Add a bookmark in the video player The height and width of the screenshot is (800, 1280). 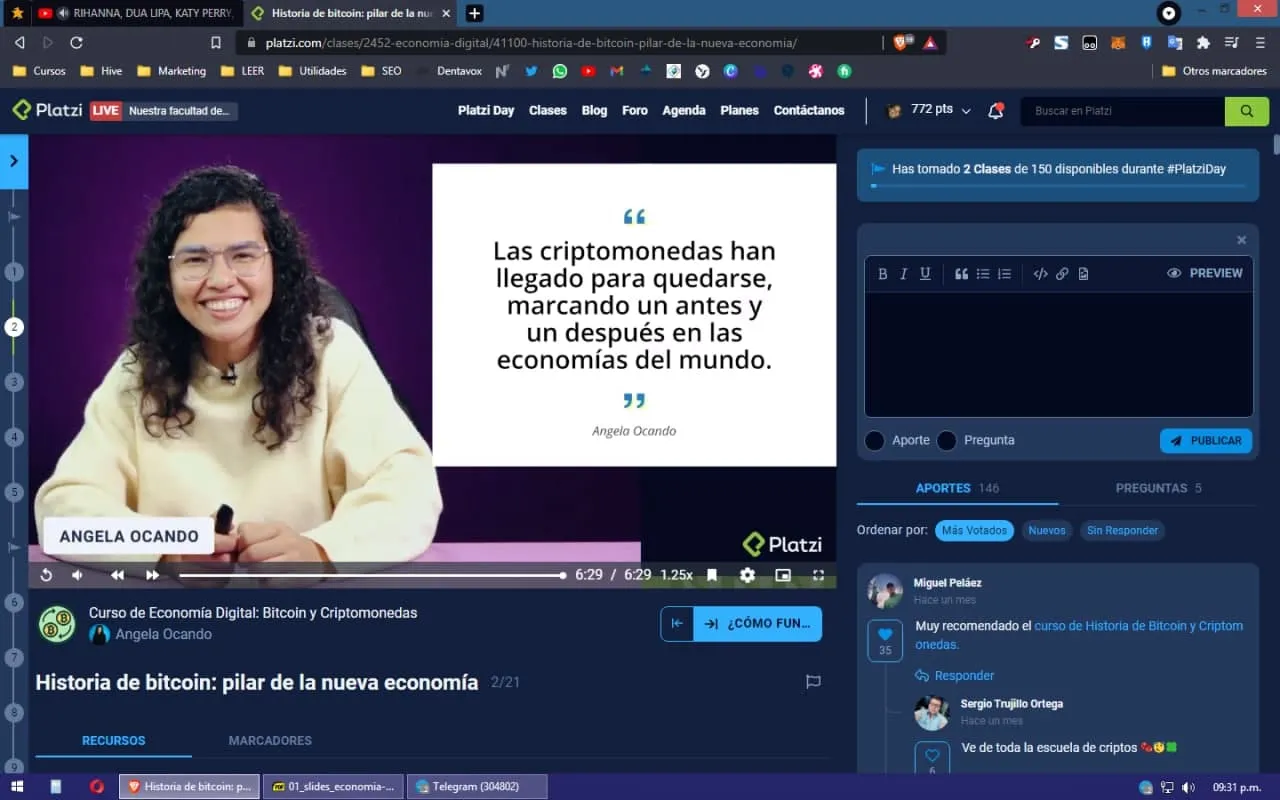[712, 575]
